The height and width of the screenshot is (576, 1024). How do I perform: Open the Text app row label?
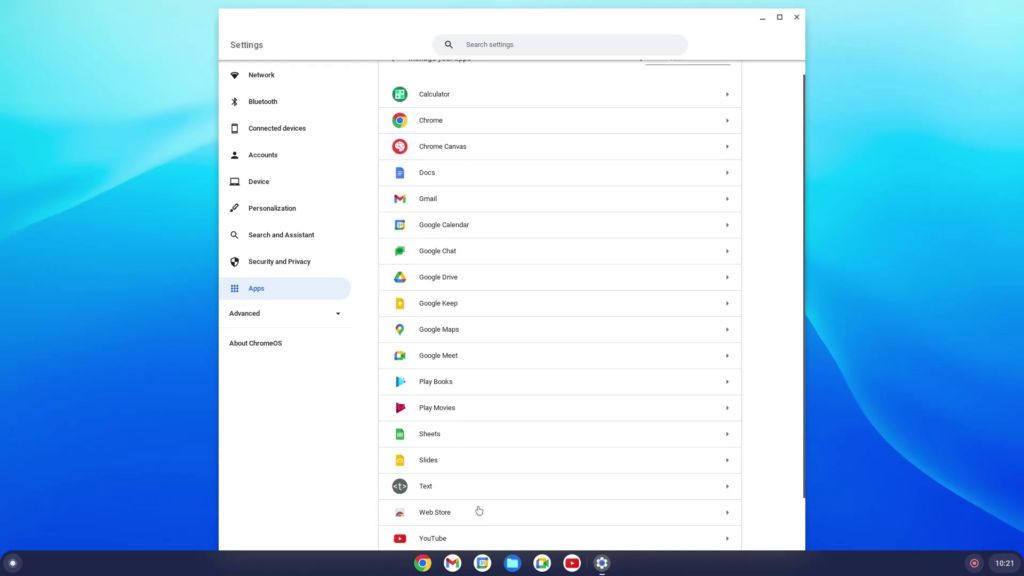(426, 486)
